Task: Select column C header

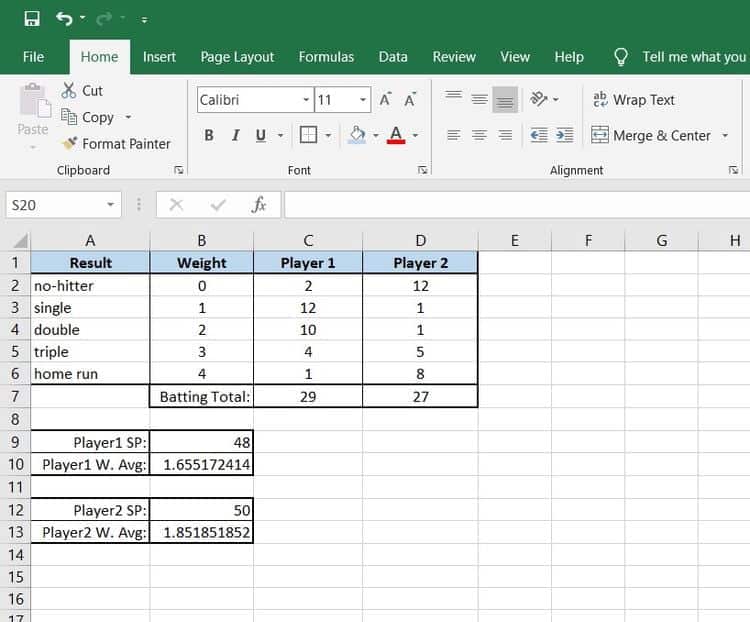Action: coord(308,241)
